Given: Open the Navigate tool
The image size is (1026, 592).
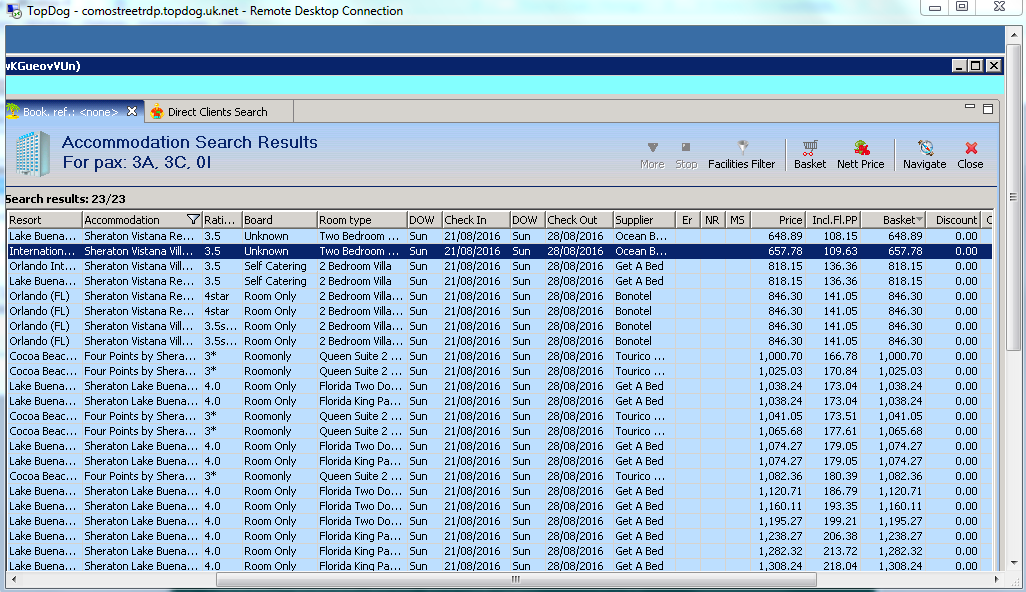Looking at the screenshot, I should (x=924, y=154).
